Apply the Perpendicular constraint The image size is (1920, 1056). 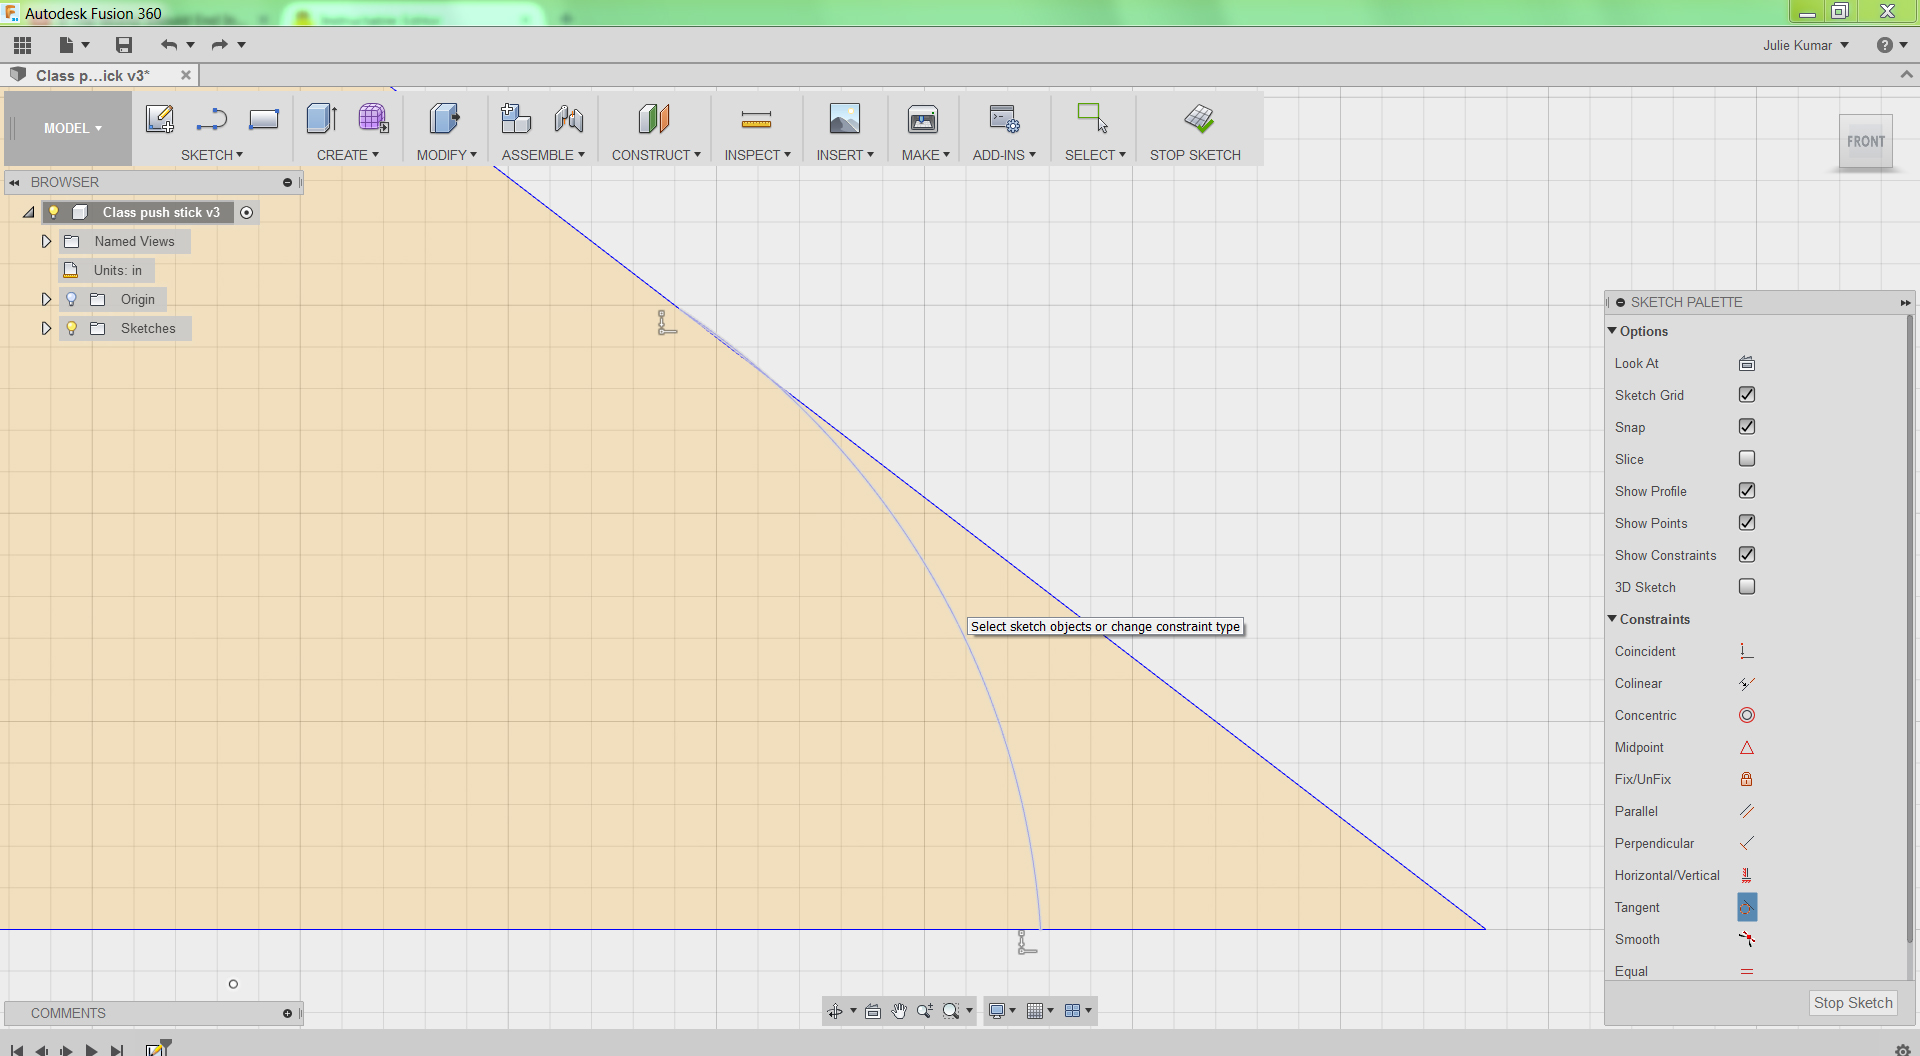pyautogui.click(x=1747, y=843)
